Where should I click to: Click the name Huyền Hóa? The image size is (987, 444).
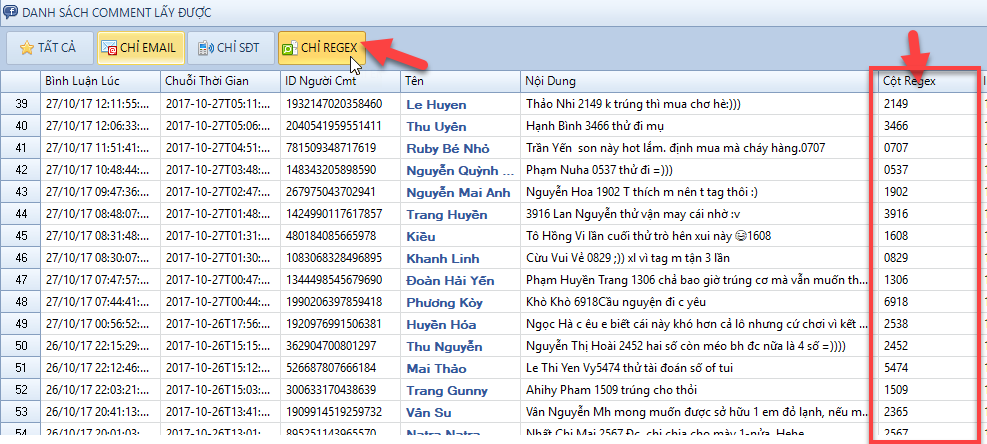pyautogui.click(x=441, y=325)
